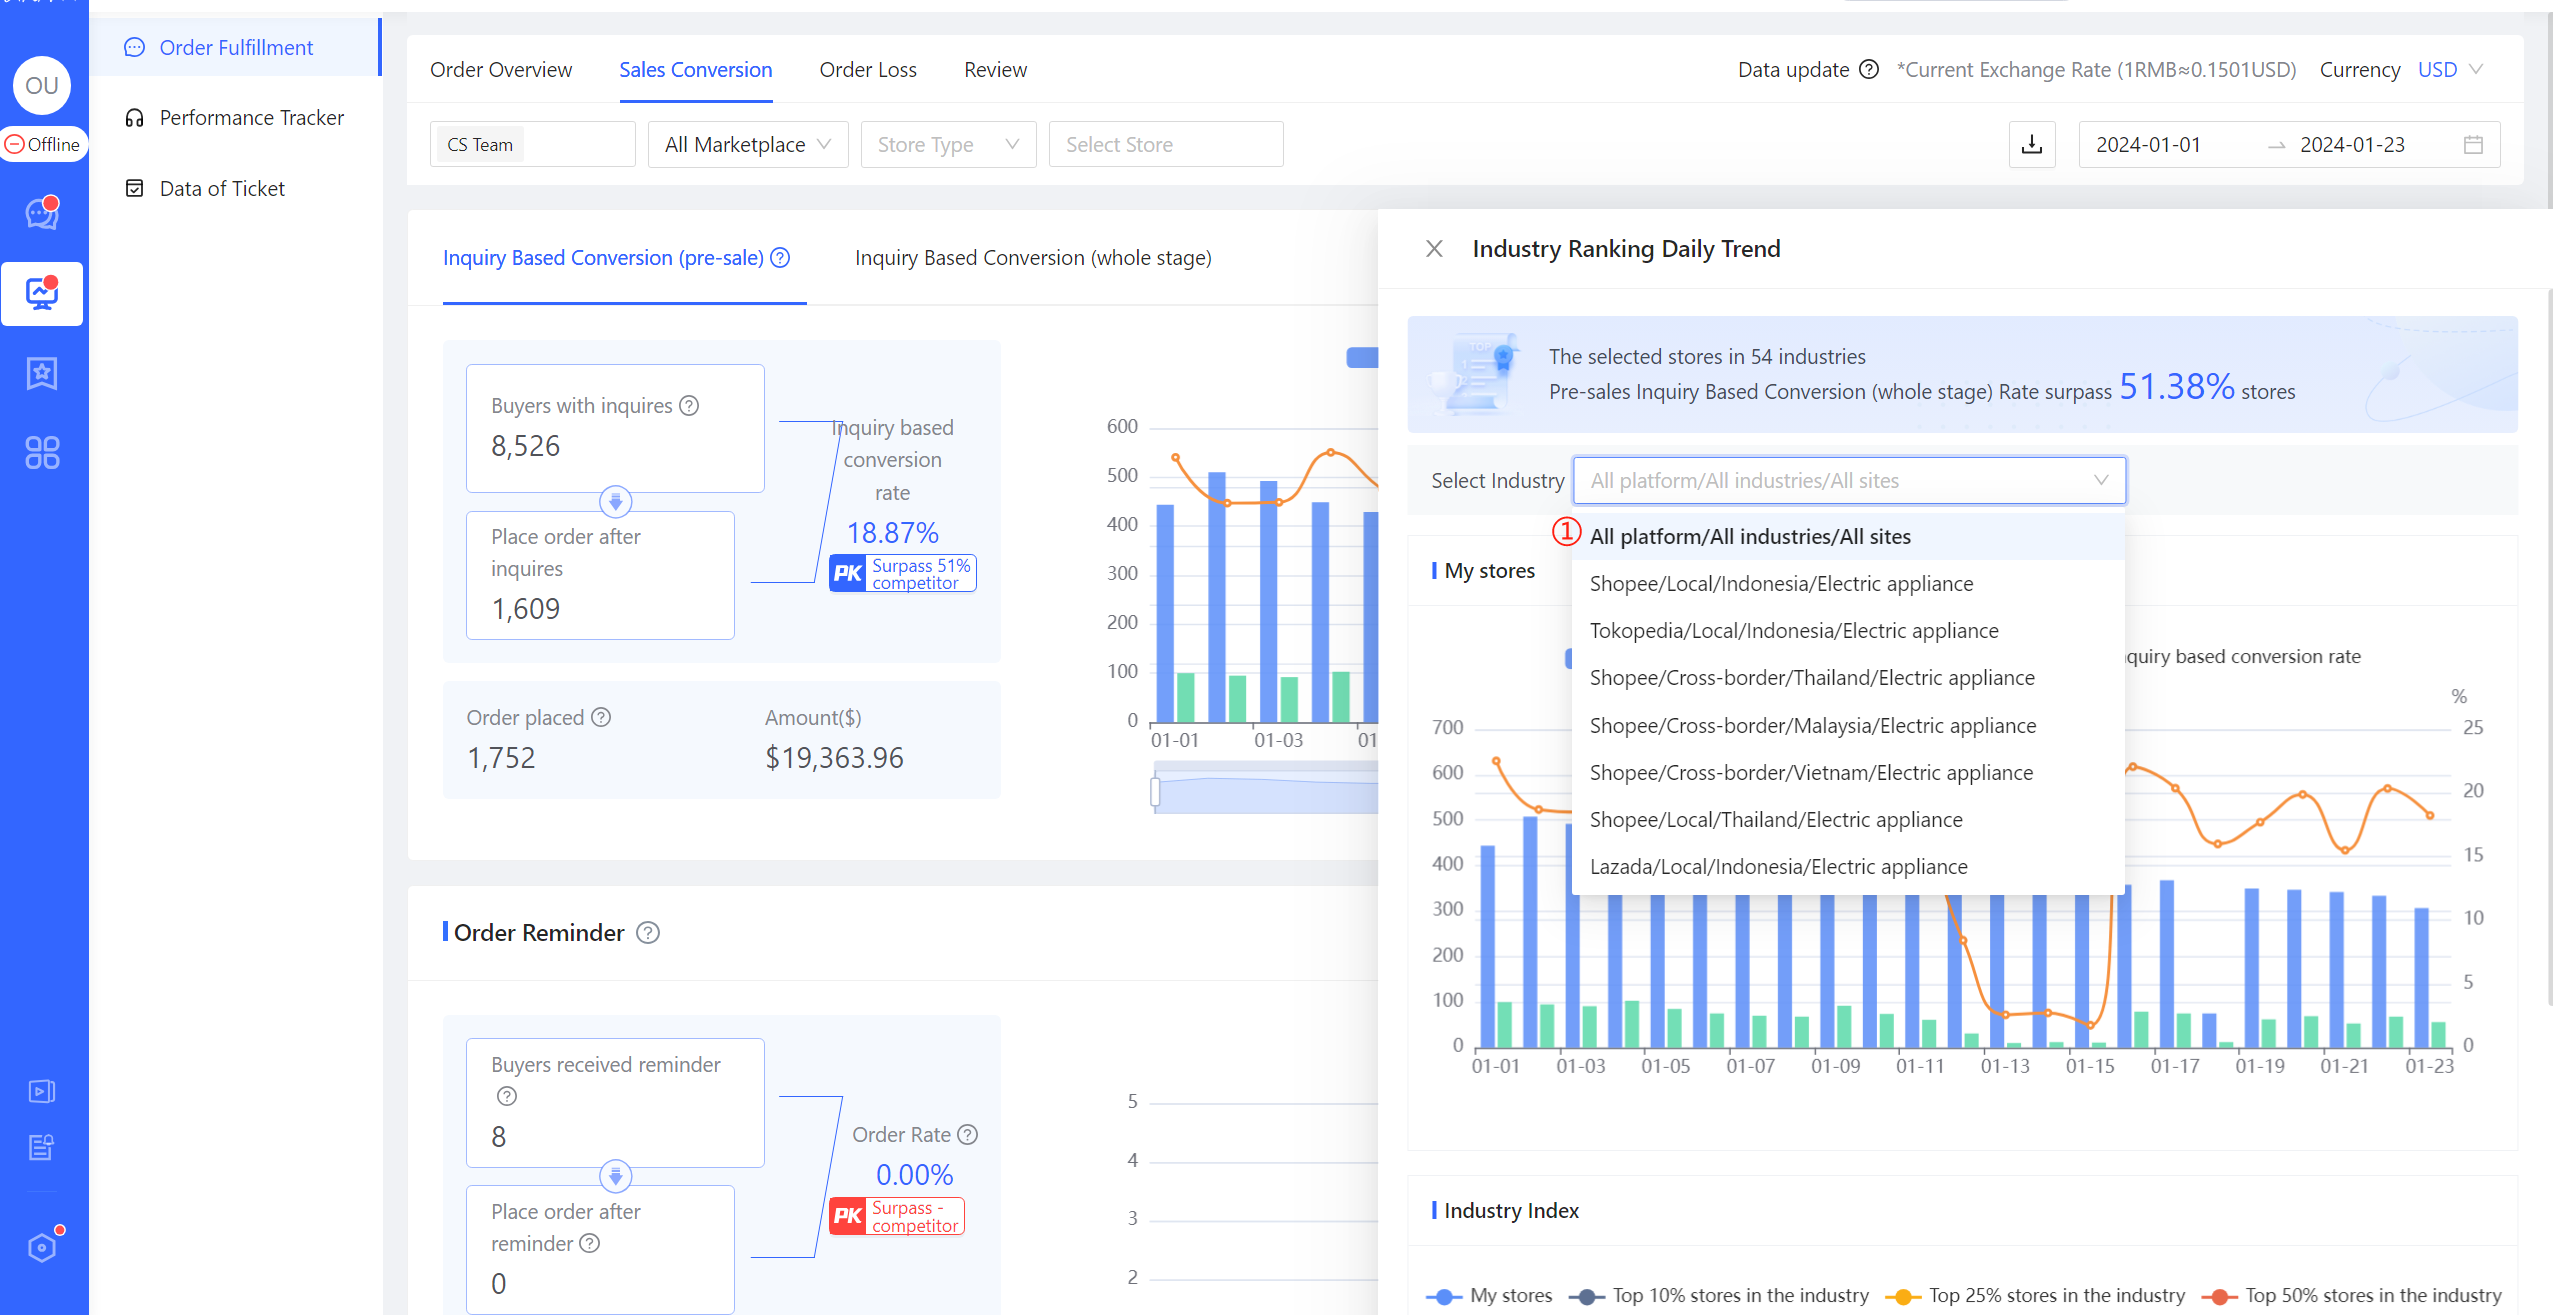Click the chart data zoom slider track
The height and width of the screenshot is (1315, 2553).
pos(1267,788)
